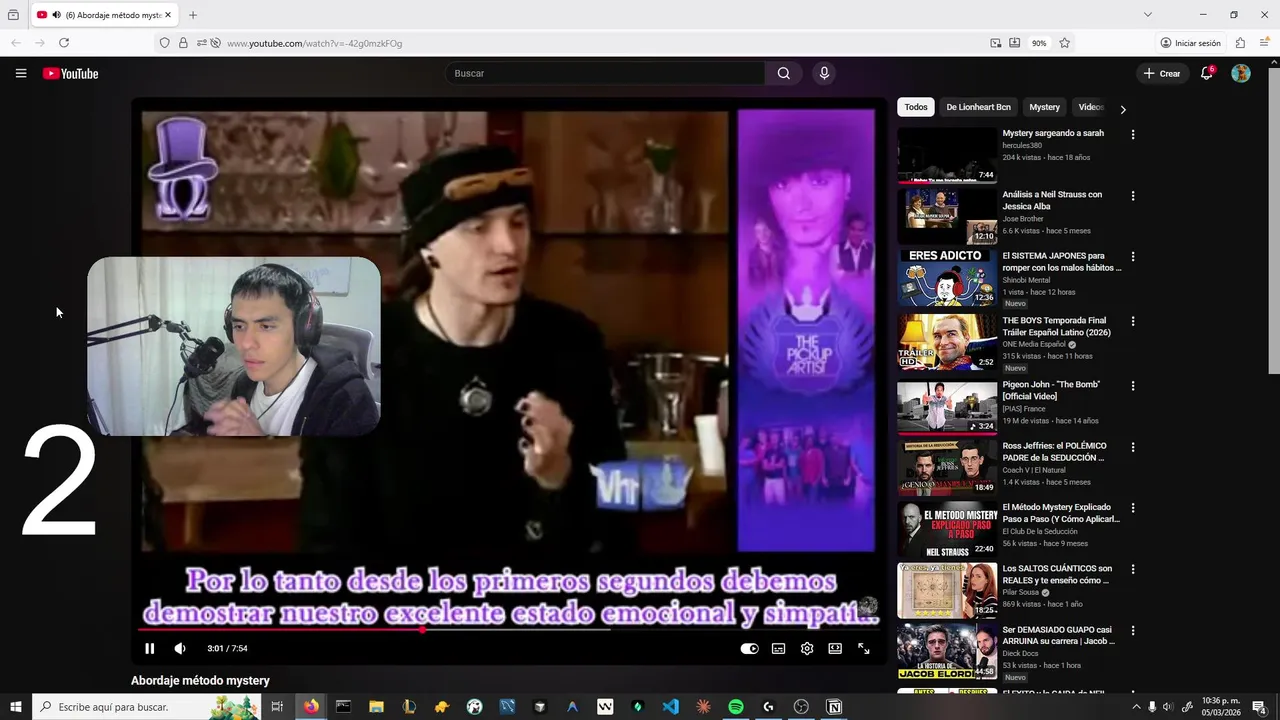Image resolution: width=1280 pixels, height=720 pixels.
Task: Switch to theater mode
Action: [x=835, y=648]
